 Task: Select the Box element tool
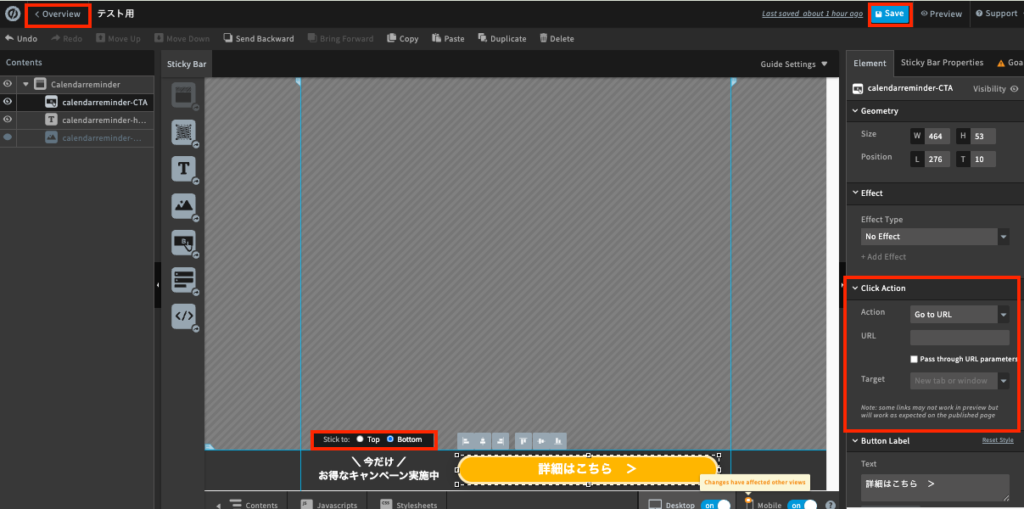click(183, 96)
